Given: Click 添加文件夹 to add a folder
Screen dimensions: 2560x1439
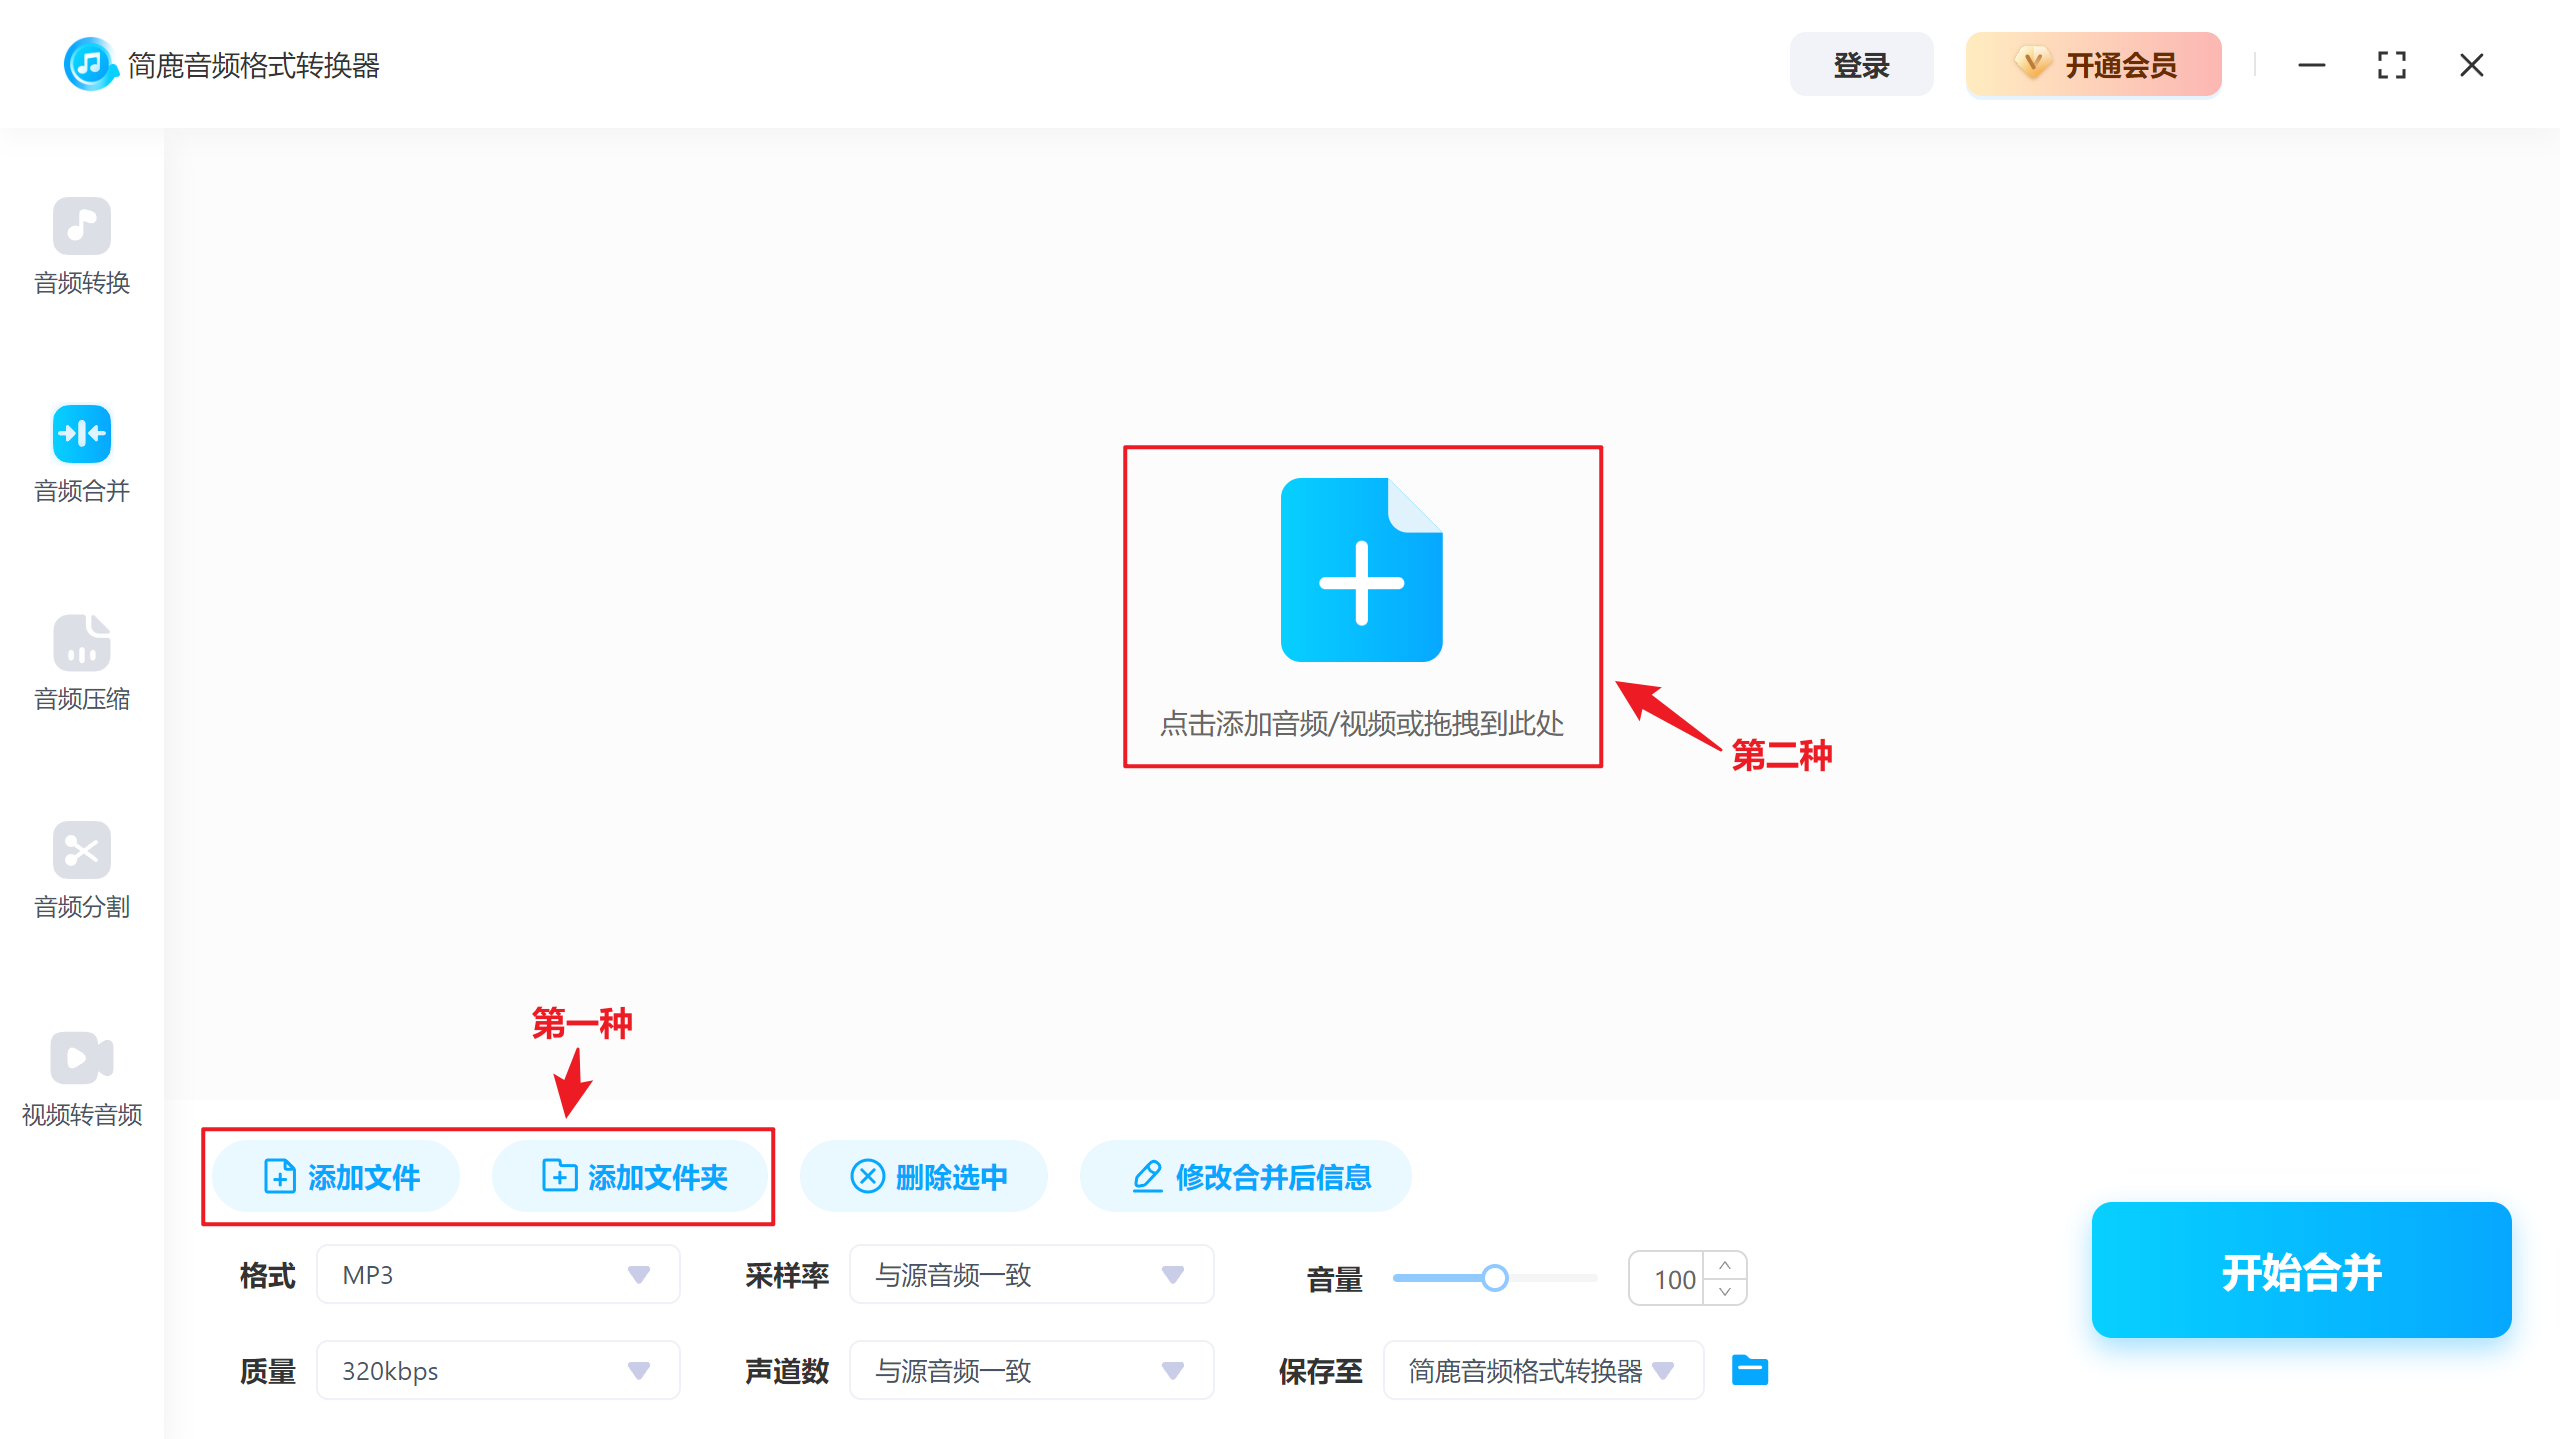Looking at the screenshot, I should click(x=632, y=1176).
